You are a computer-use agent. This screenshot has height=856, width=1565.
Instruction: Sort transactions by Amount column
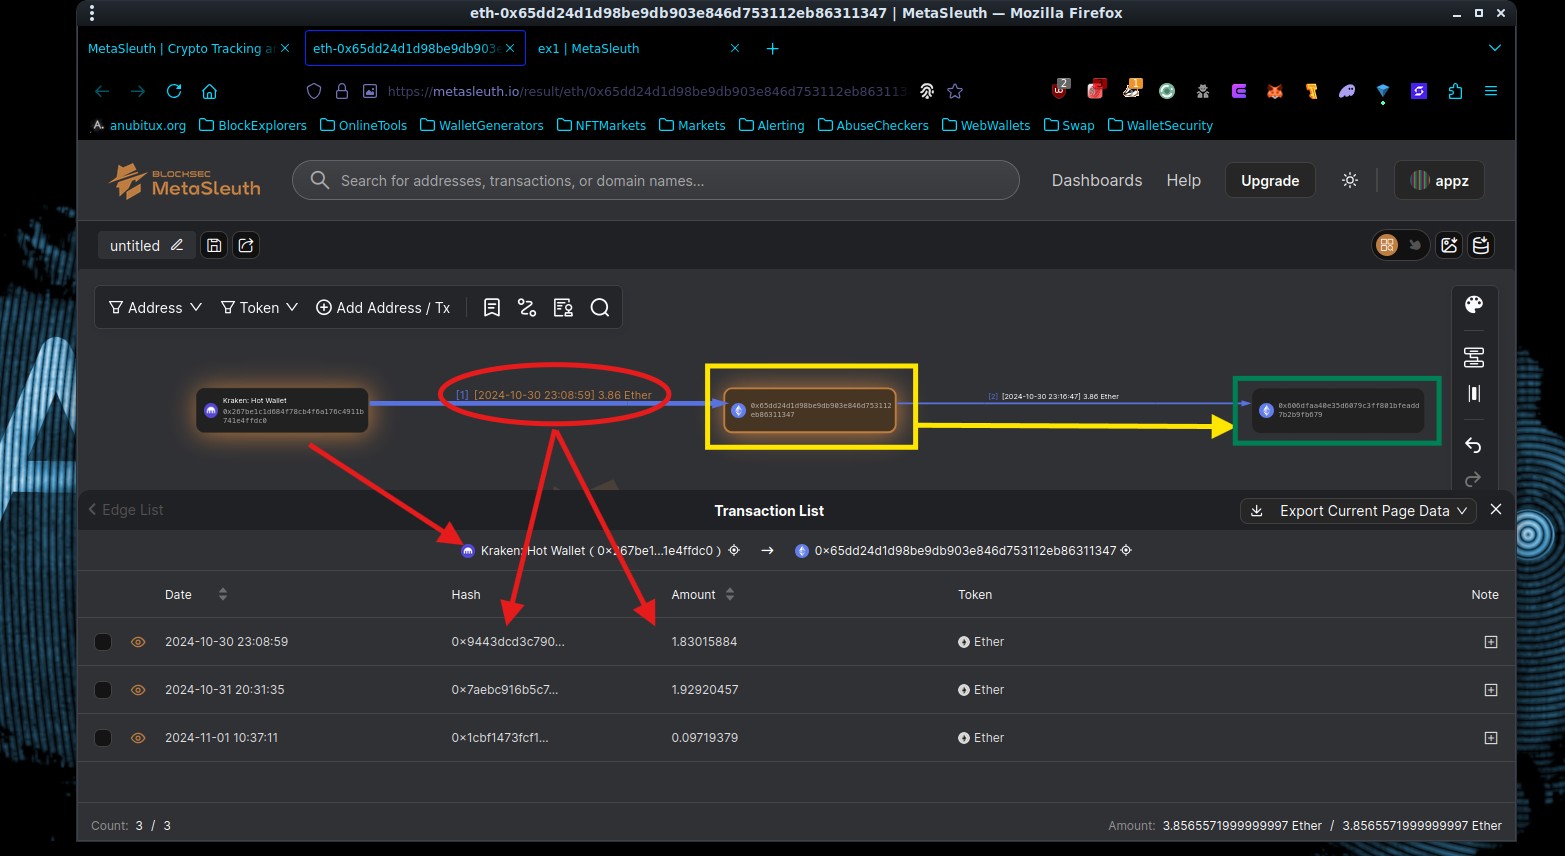coord(730,594)
